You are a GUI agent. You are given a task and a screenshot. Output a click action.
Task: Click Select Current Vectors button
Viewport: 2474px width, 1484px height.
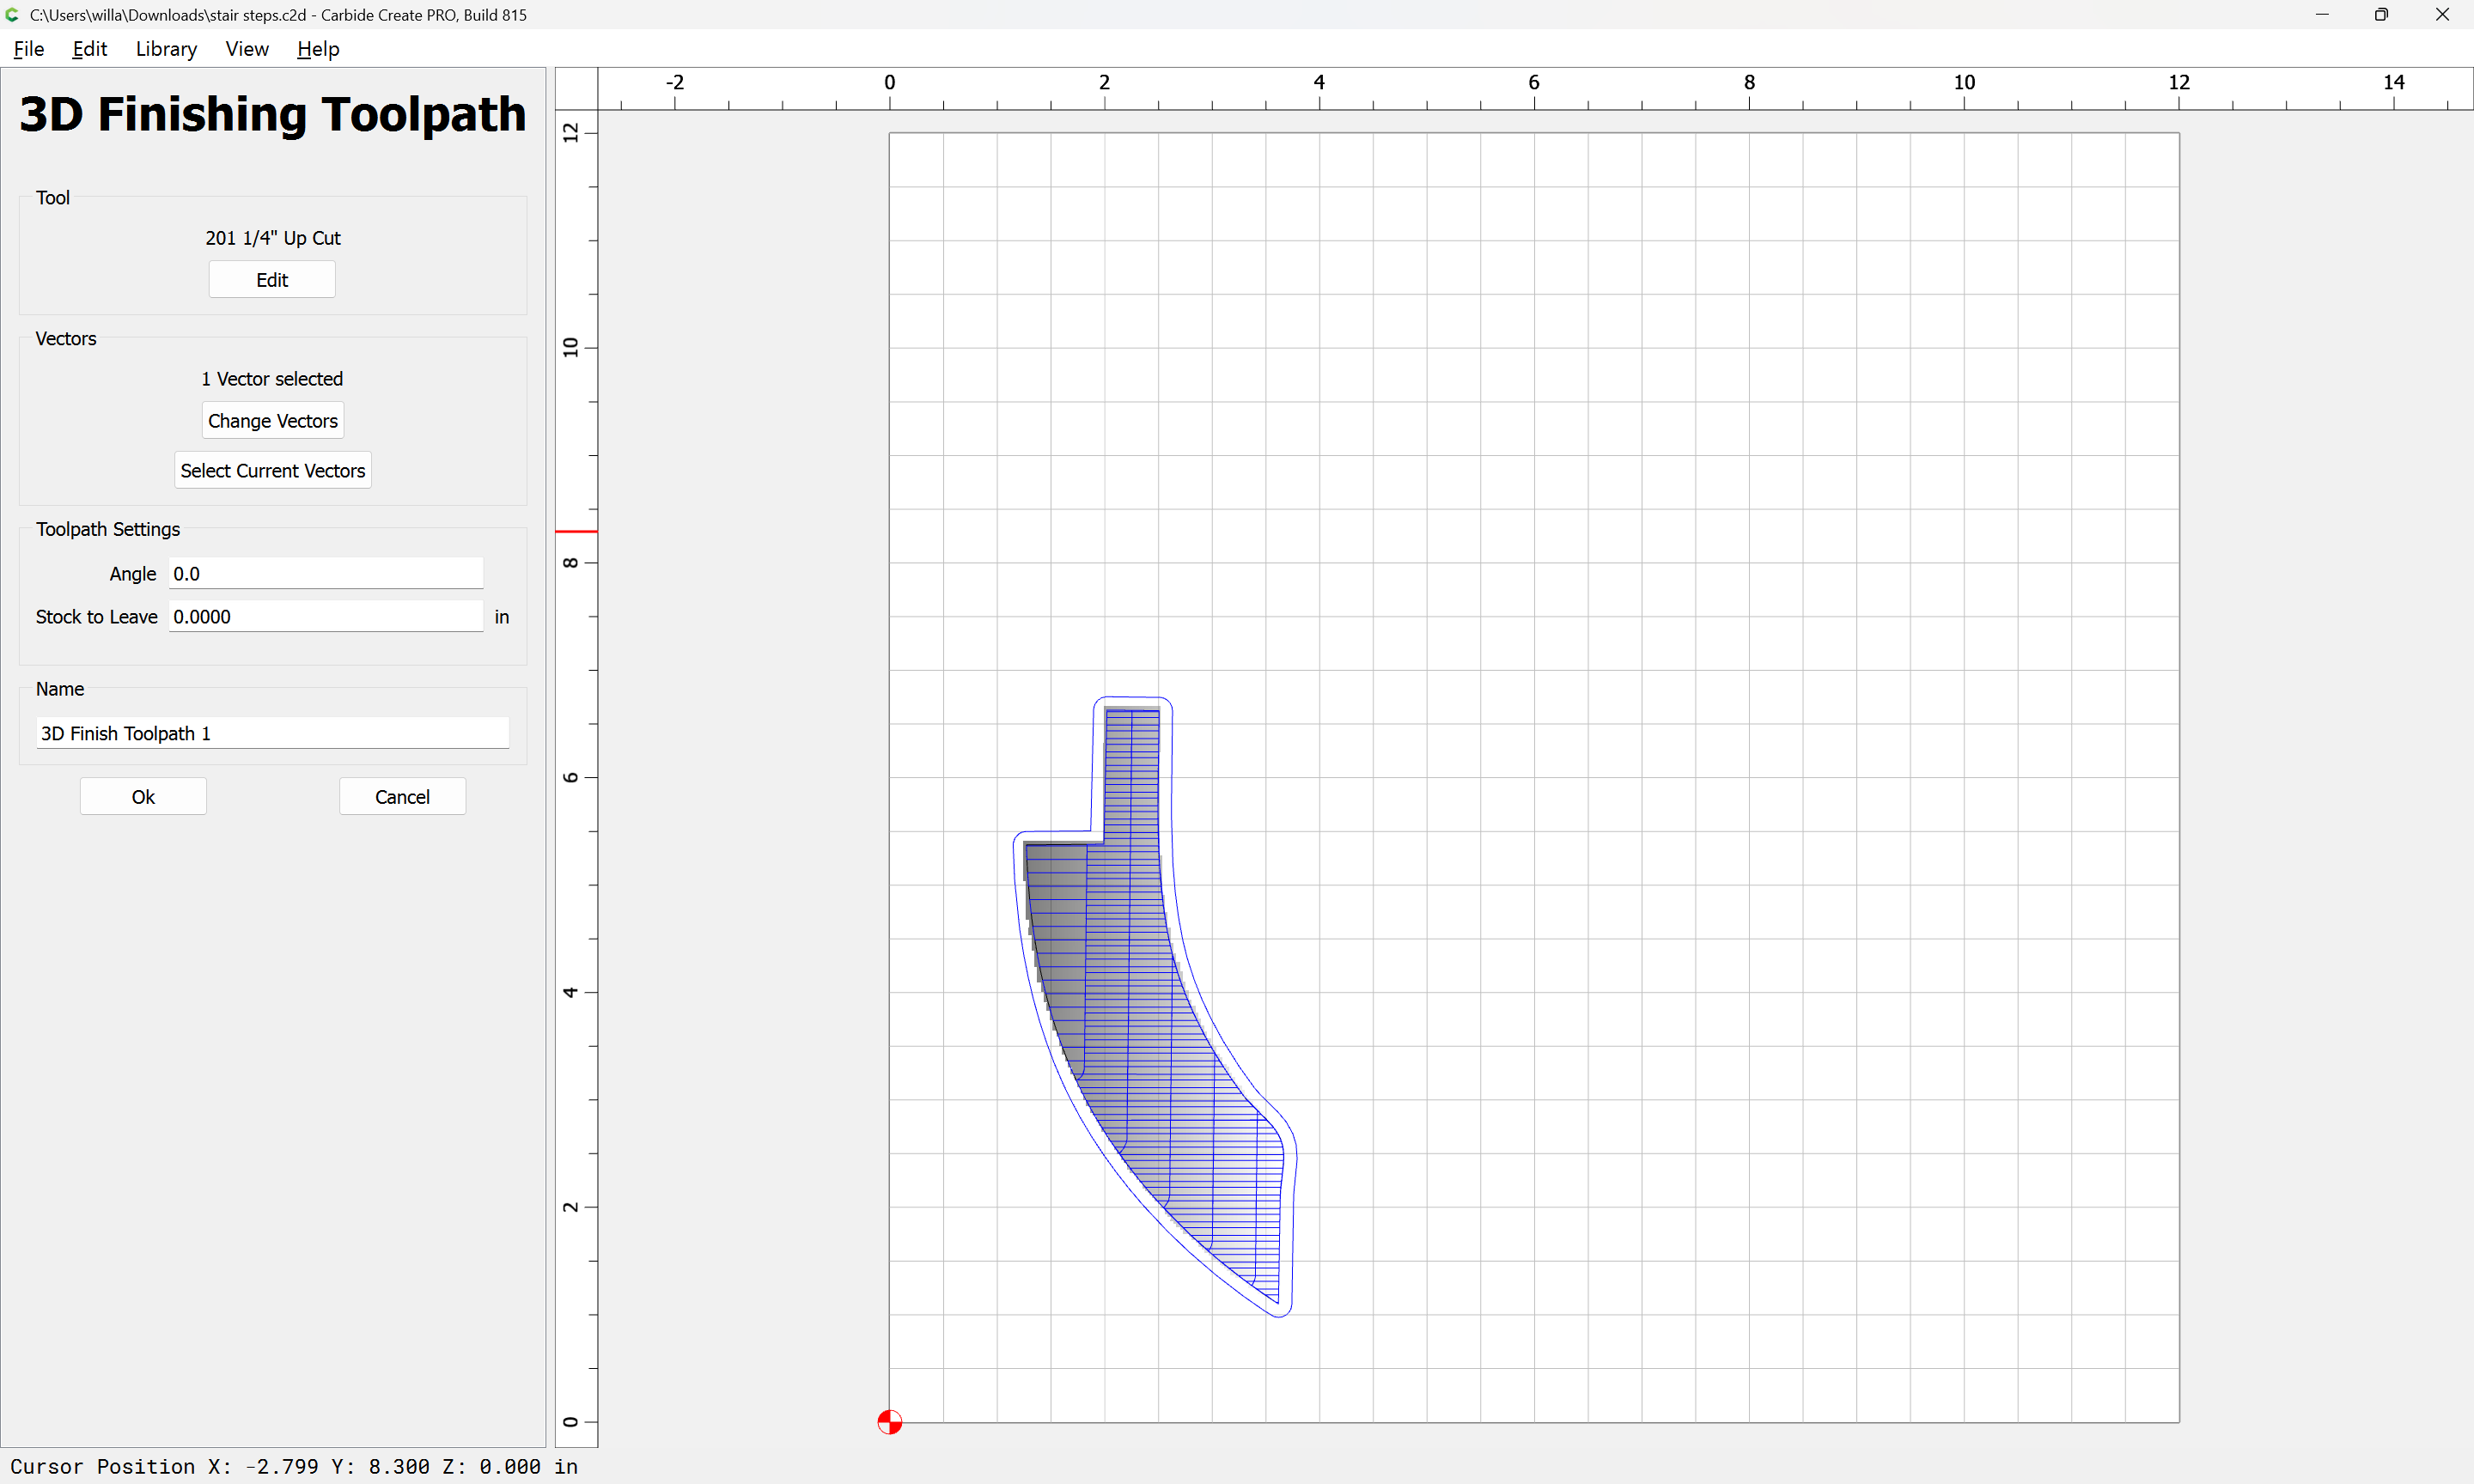[x=273, y=471]
